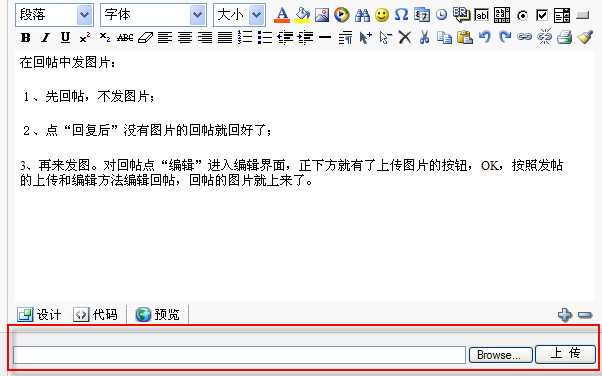Insert a checkbox form element
The image size is (602, 376).
542,15
